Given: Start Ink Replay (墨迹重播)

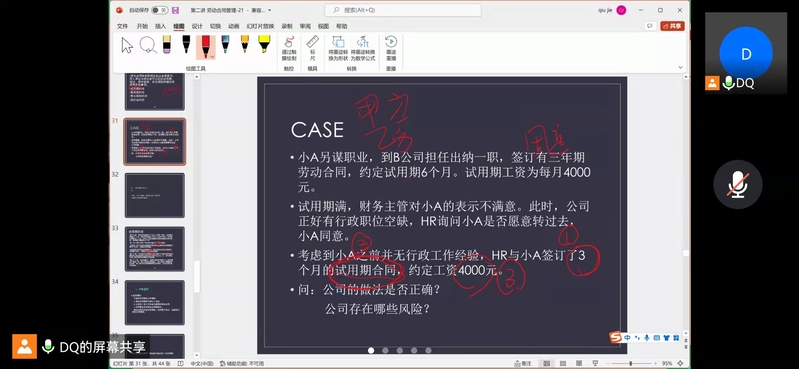Looking at the screenshot, I should (x=391, y=48).
